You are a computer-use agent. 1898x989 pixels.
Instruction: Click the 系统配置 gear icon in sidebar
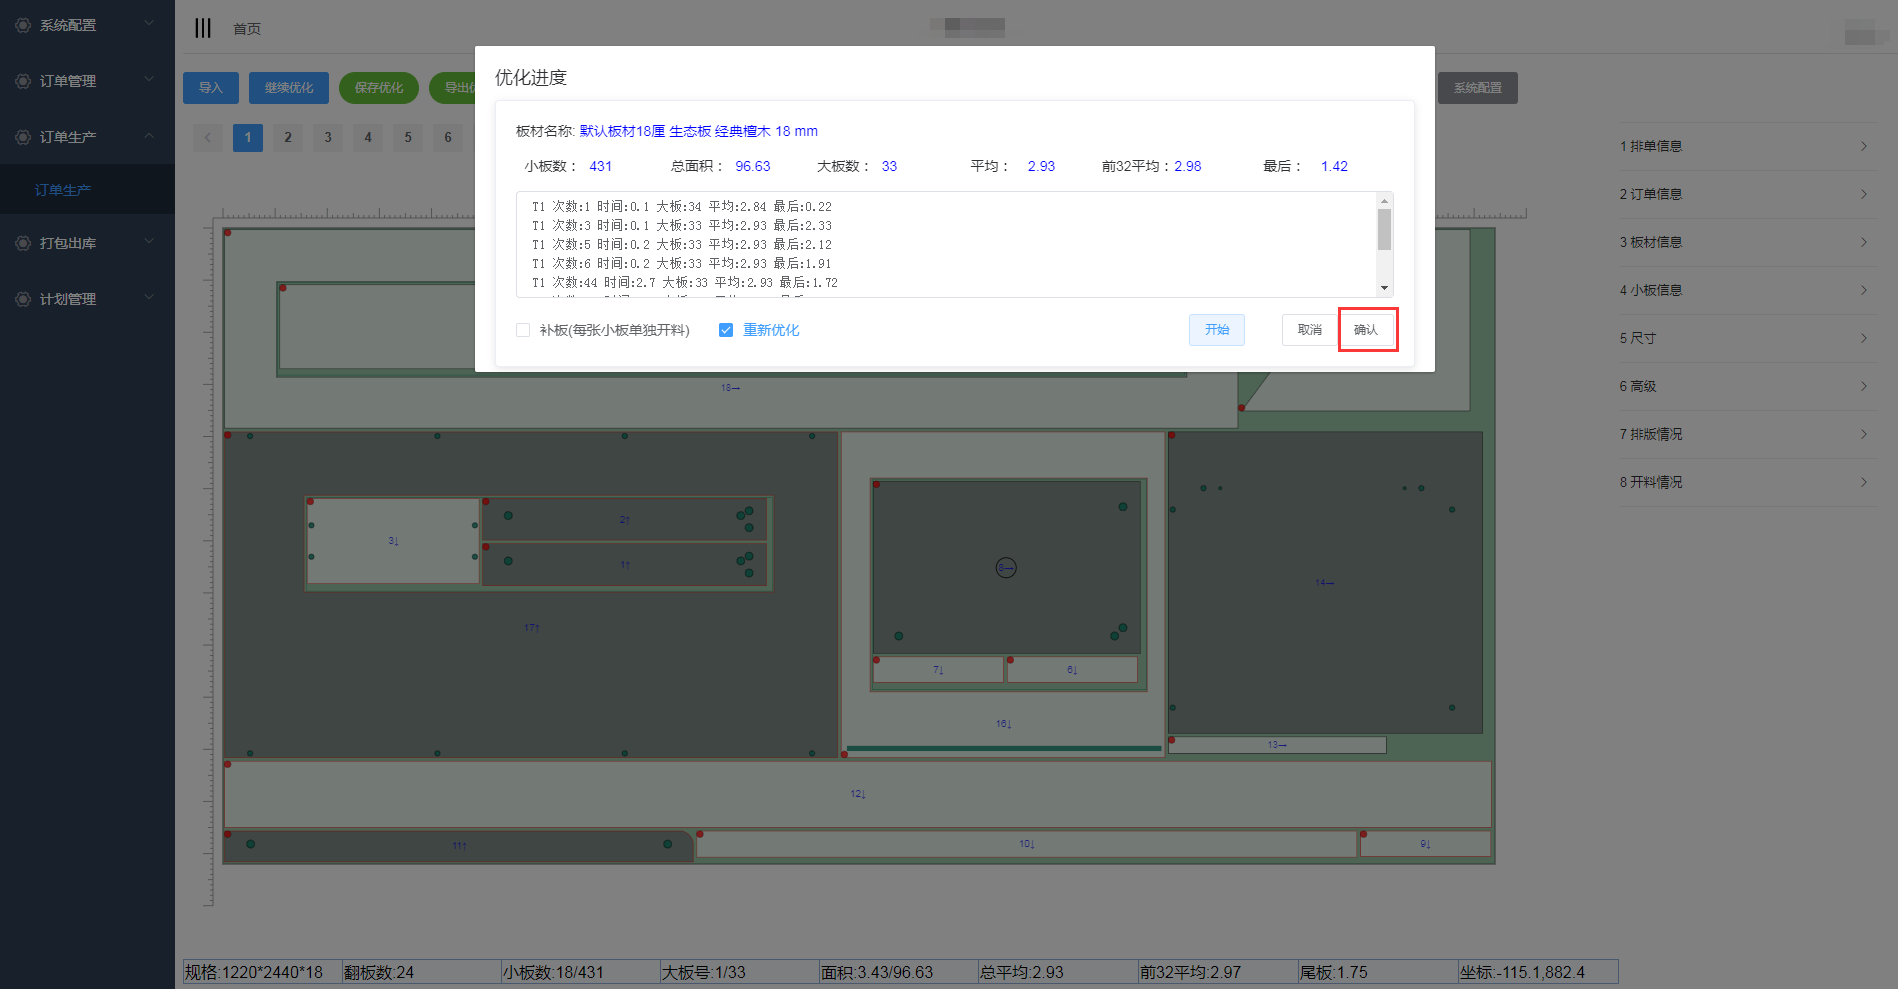23,25
